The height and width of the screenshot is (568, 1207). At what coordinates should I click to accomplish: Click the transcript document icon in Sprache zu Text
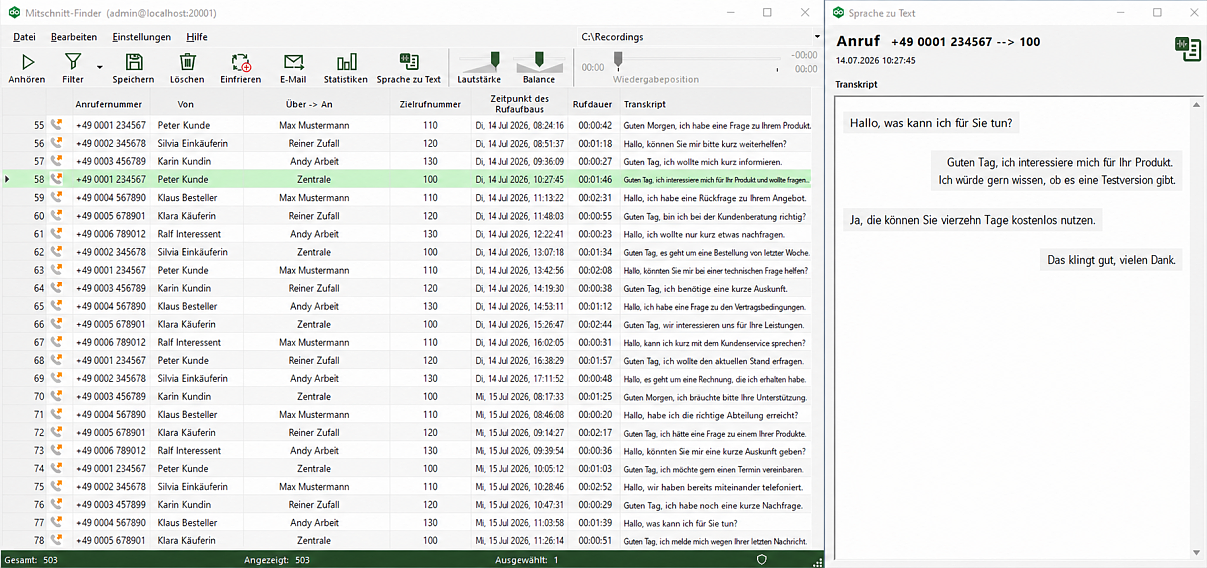[1188, 50]
